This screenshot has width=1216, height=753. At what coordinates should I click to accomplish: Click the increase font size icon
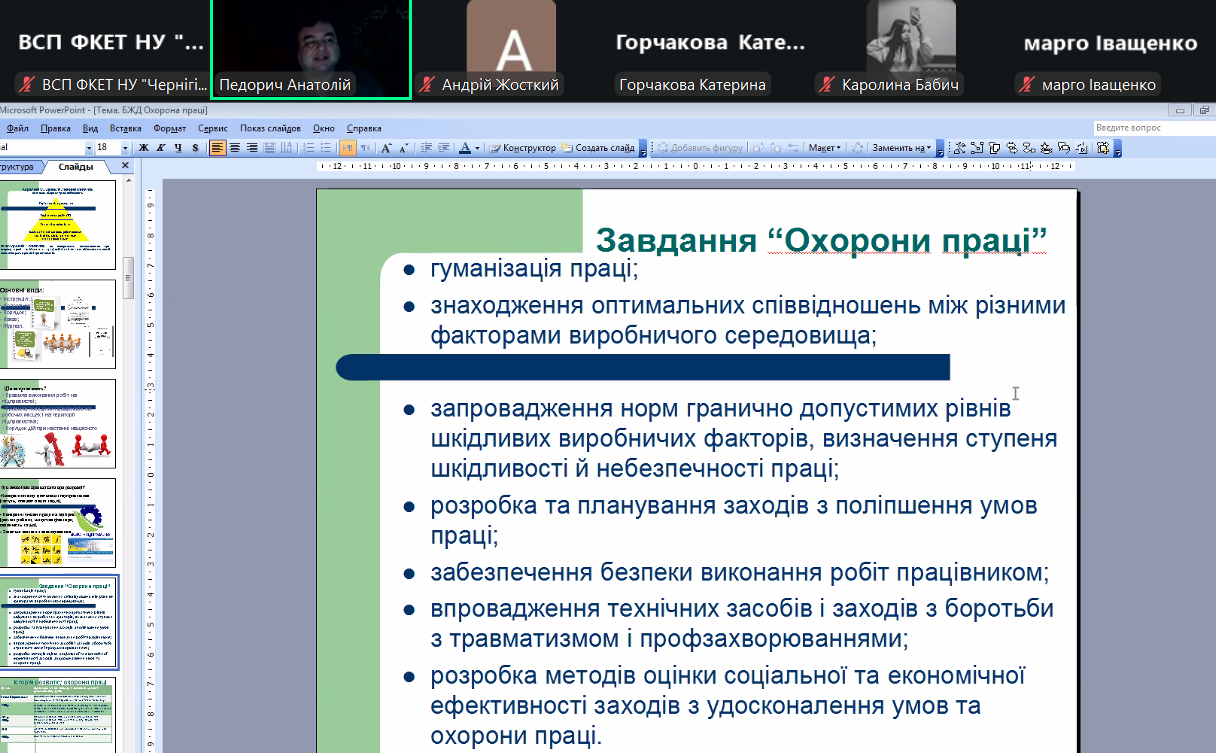click(387, 148)
